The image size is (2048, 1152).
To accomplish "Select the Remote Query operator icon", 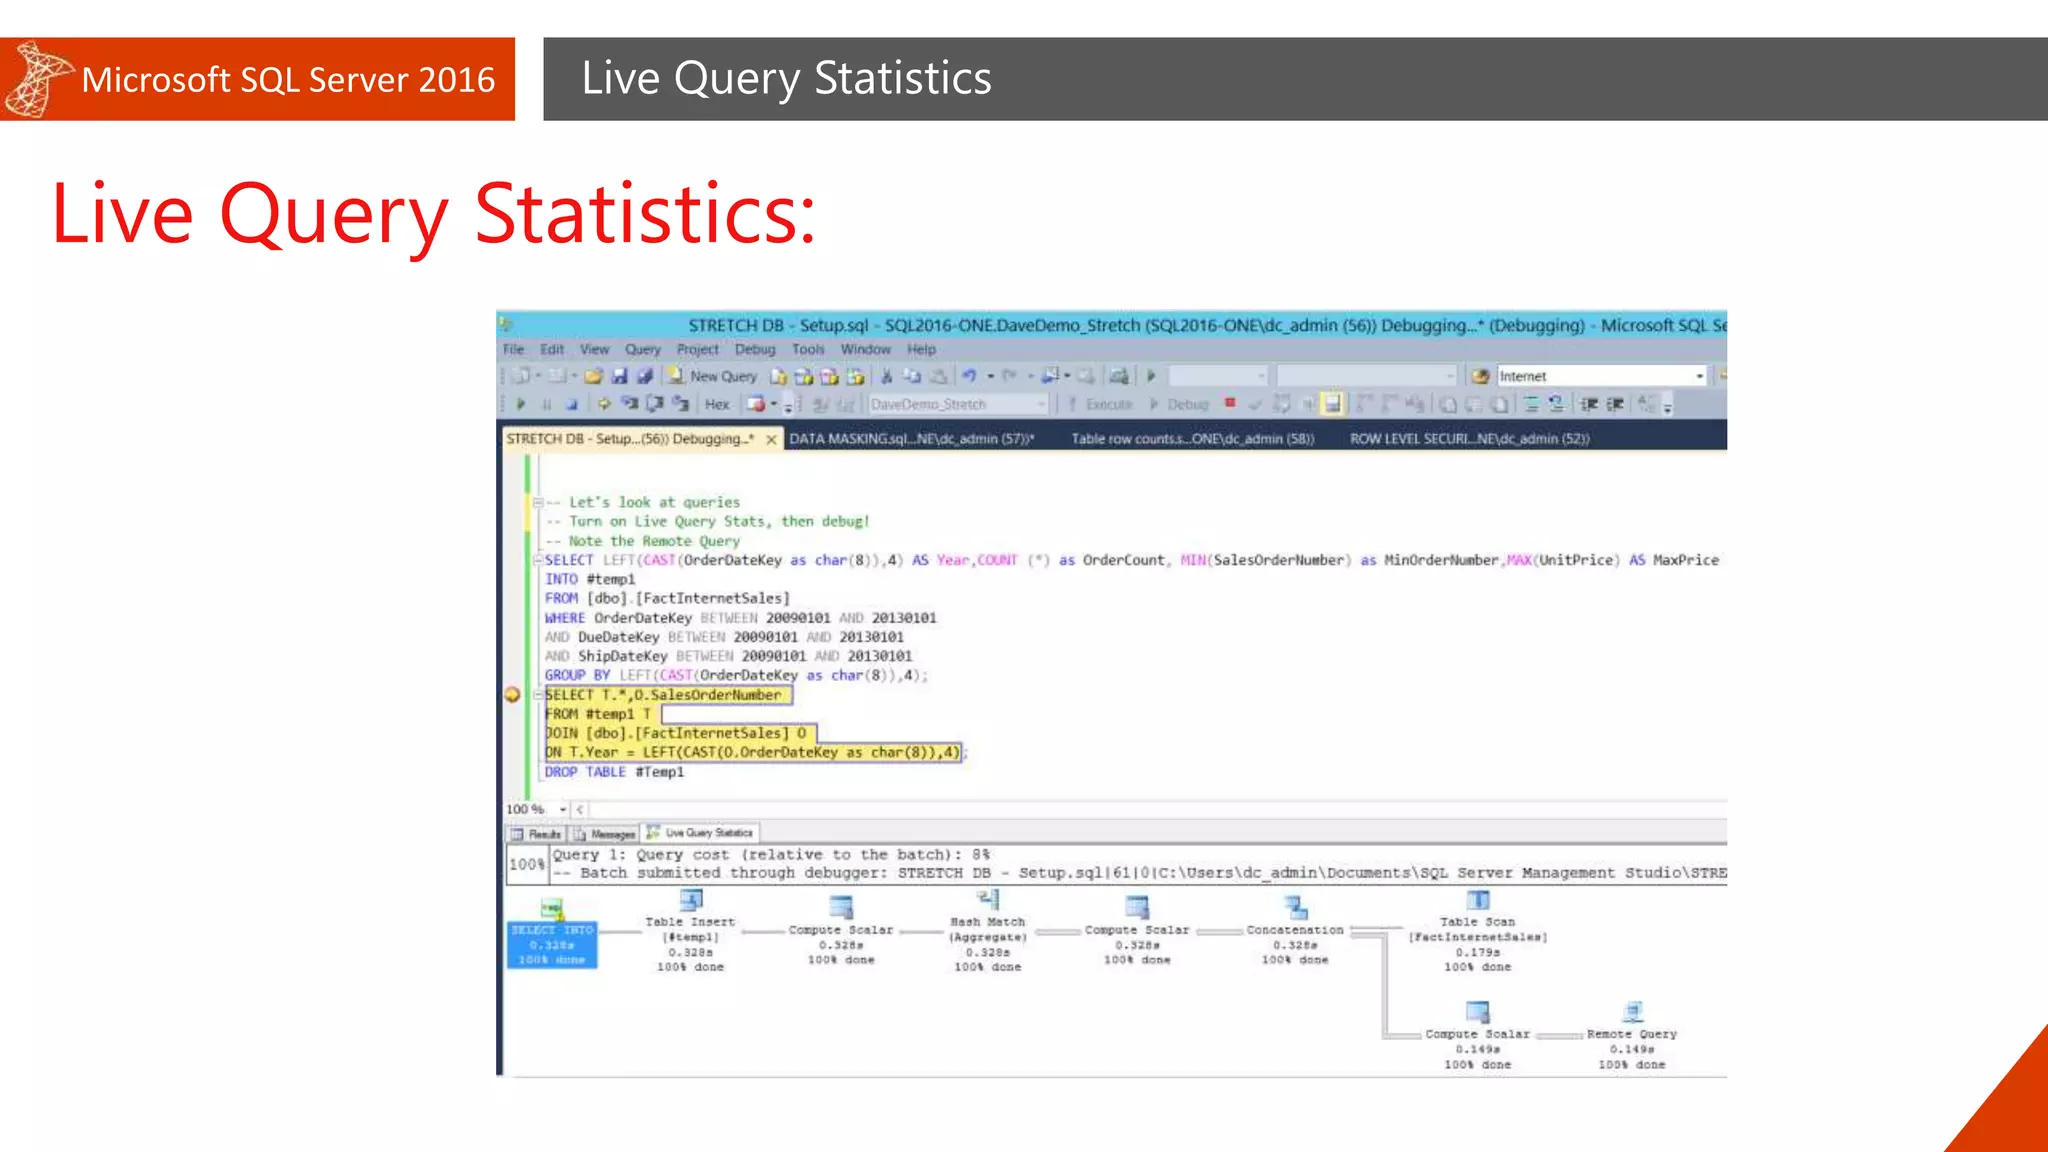I will click(x=1633, y=1011).
